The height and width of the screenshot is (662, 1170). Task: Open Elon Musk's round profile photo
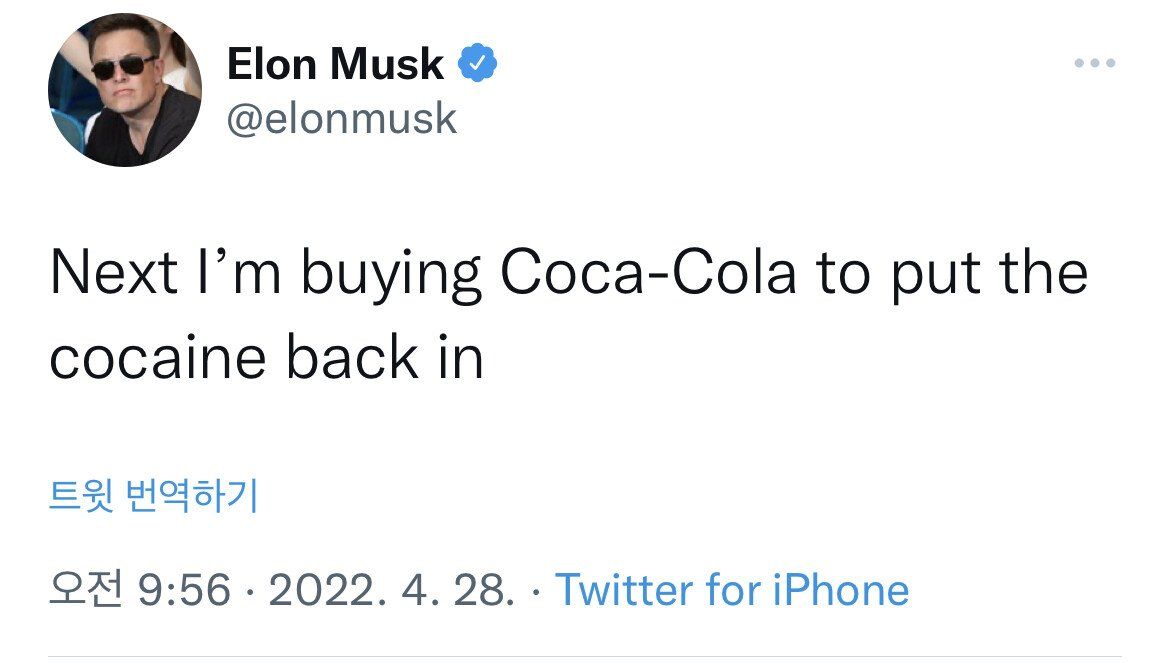click(x=124, y=90)
